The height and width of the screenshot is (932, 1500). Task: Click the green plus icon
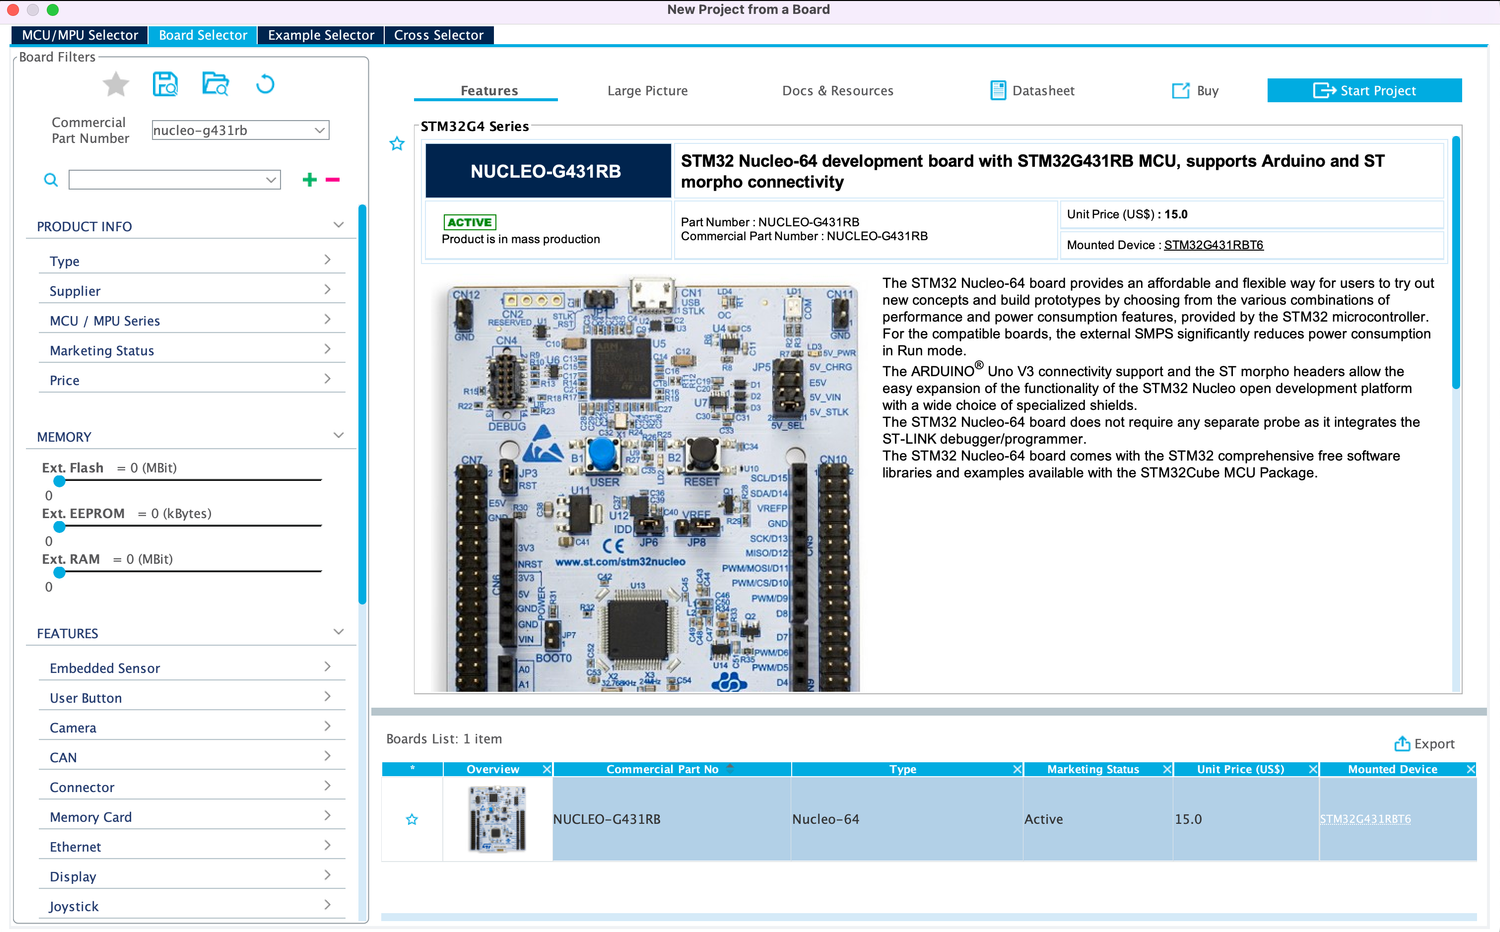(309, 180)
